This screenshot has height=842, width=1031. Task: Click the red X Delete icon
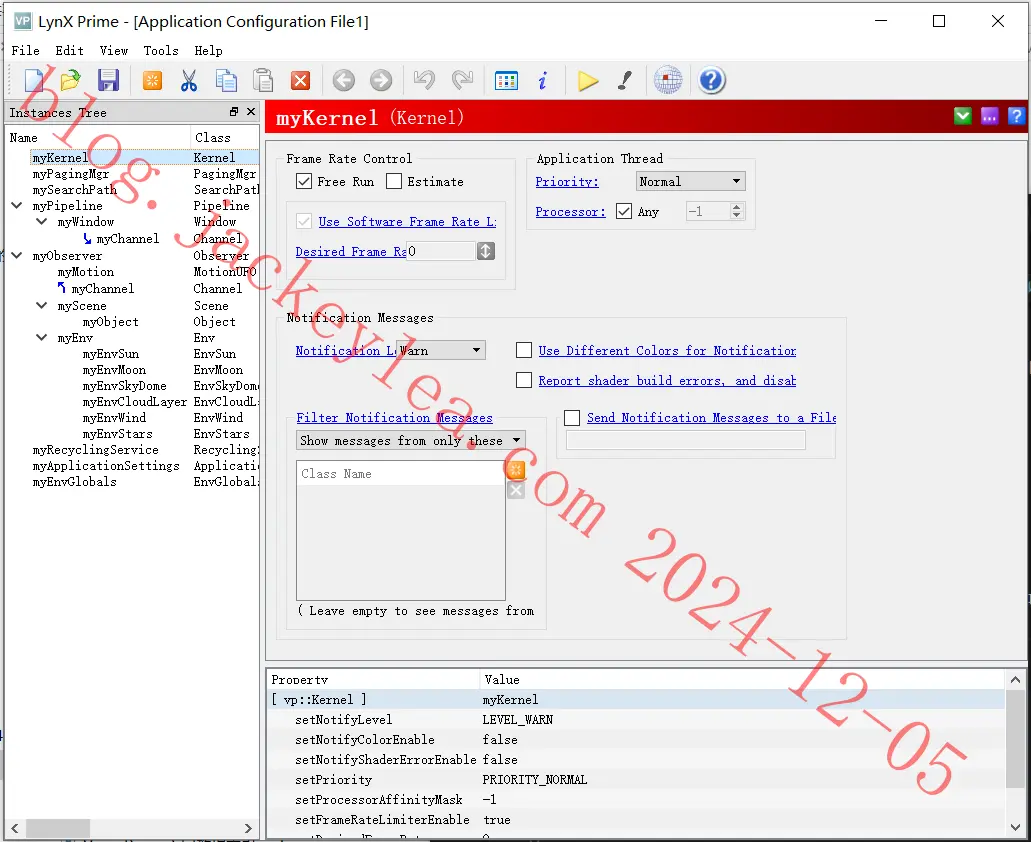(x=300, y=80)
